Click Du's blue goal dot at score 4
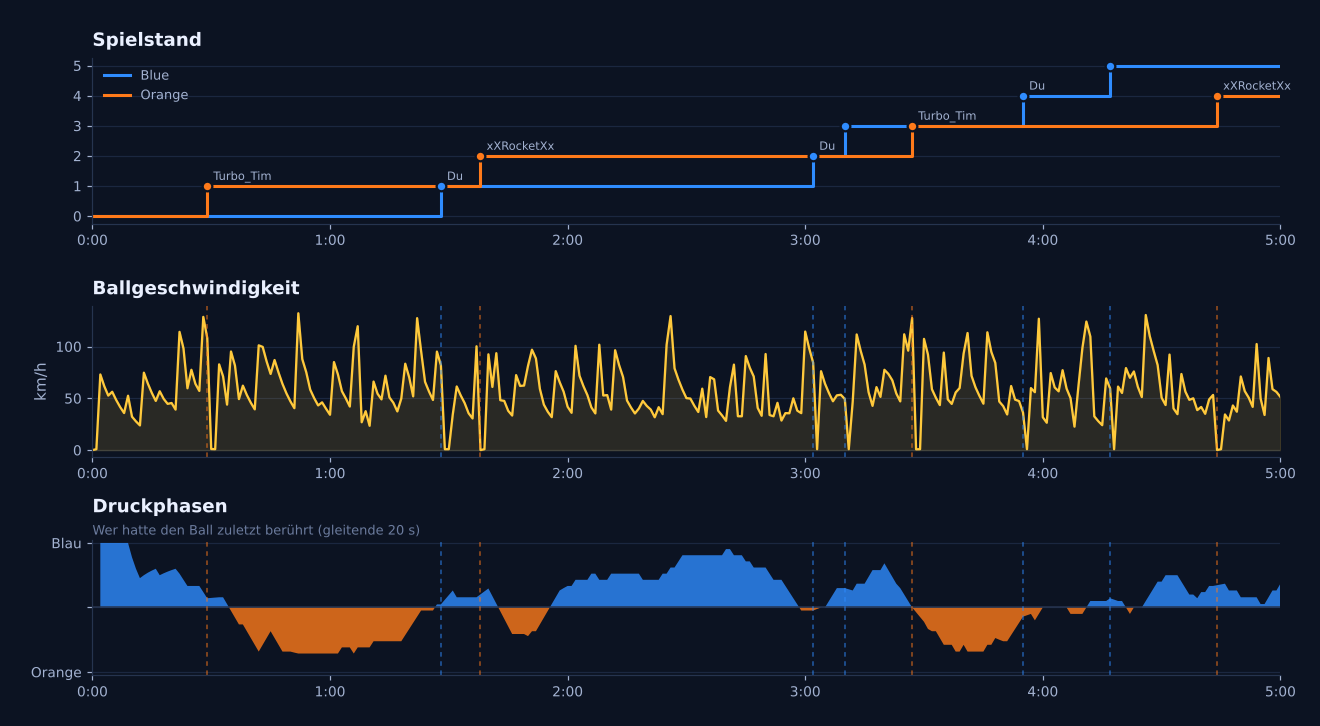This screenshot has width=1320, height=726. point(1023,97)
